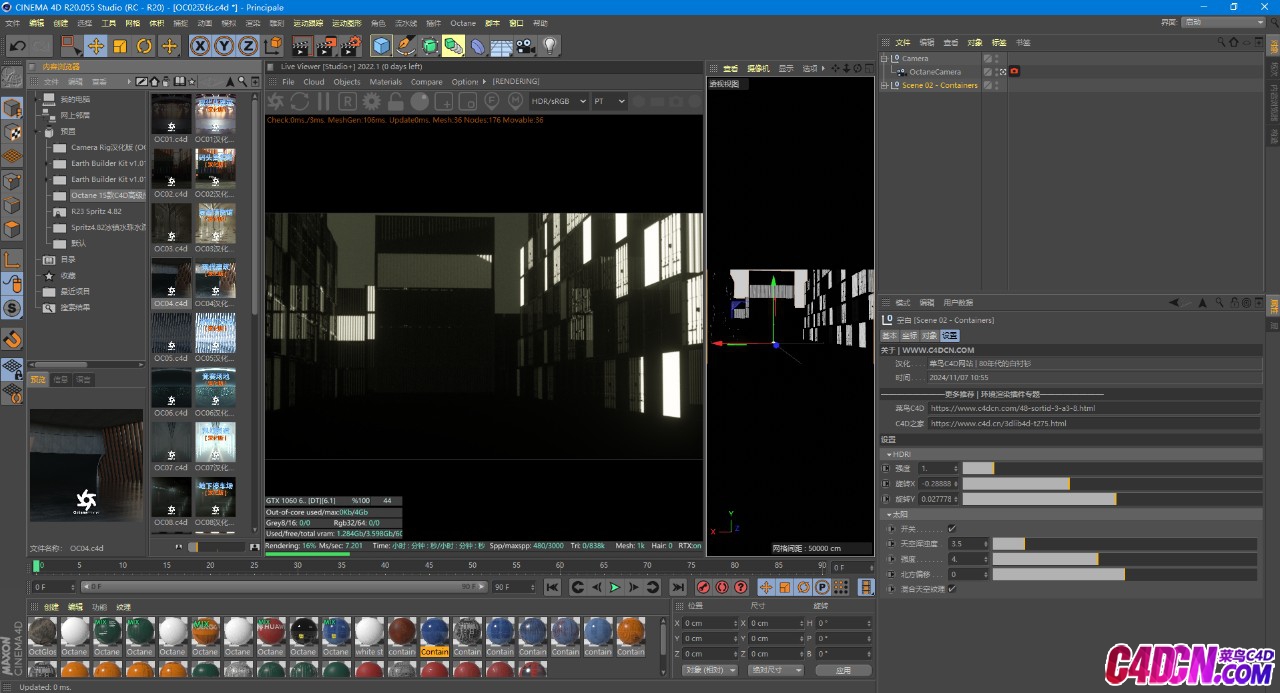Click the Light bulb icon
This screenshot has width=1280, height=693.
549,46
